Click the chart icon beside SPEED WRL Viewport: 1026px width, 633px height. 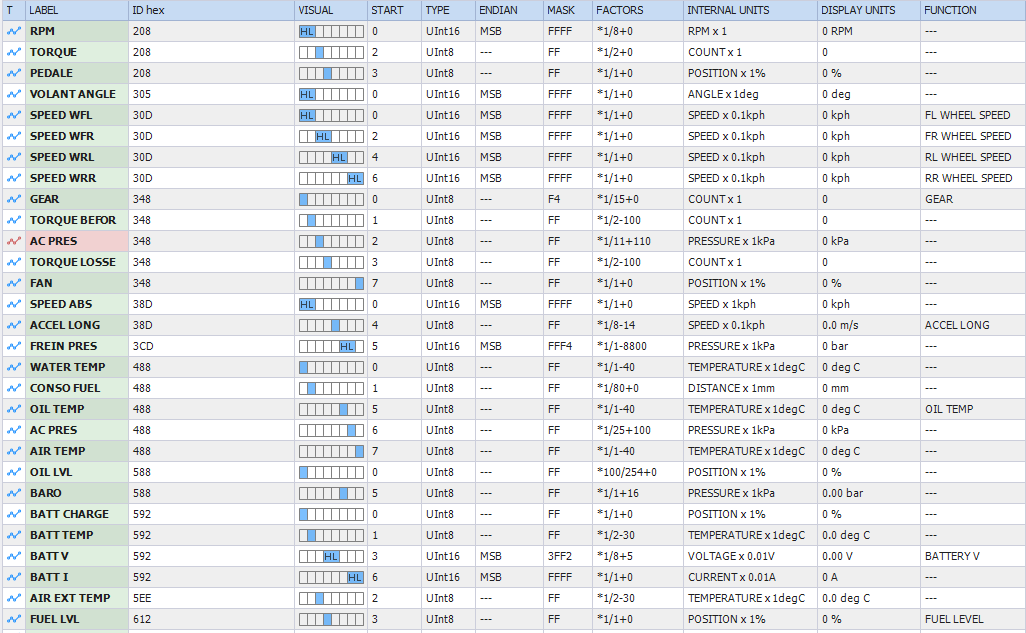tap(14, 156)
